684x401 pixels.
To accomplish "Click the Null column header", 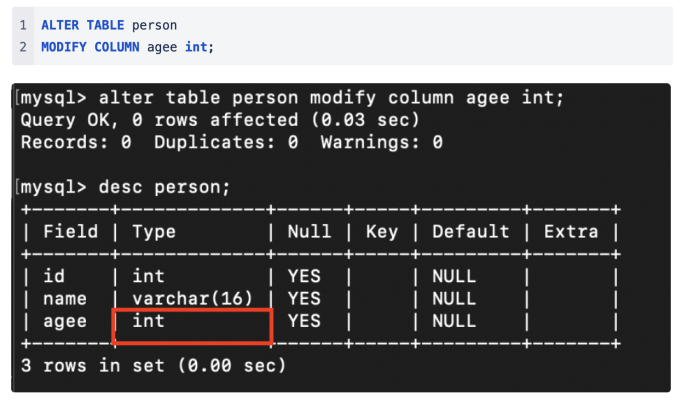I will point(309,231).
